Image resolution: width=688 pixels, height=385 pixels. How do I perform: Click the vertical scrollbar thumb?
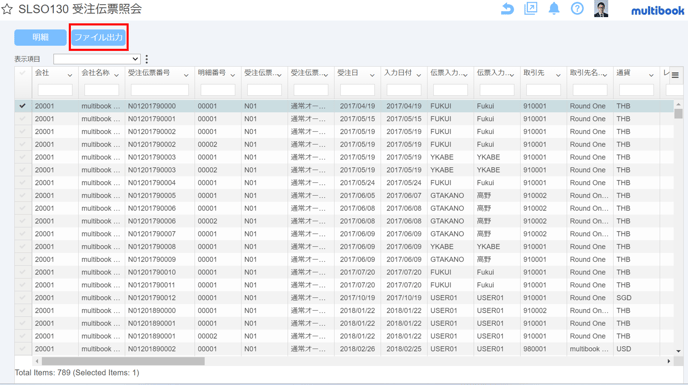[x=678, y=114]
